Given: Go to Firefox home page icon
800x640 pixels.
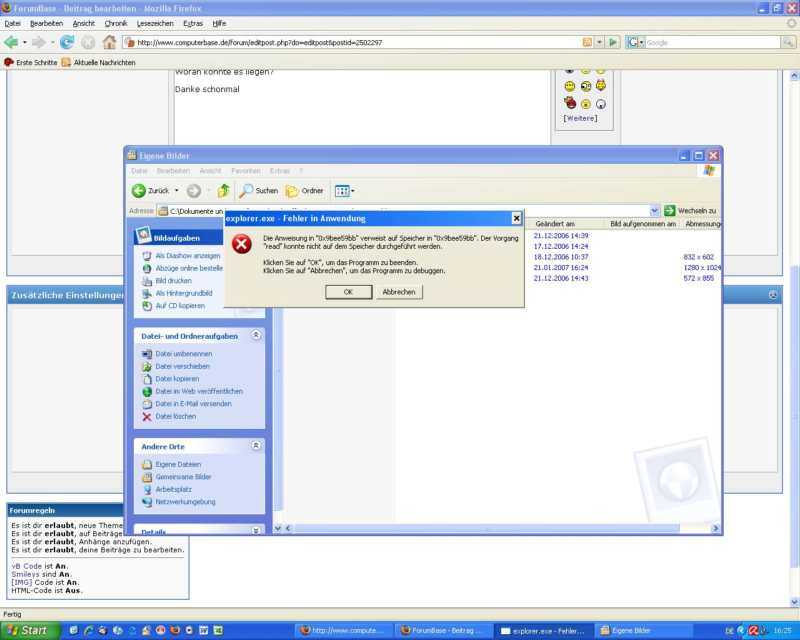Looking at the screenshot, I should [x=109, y=42].
